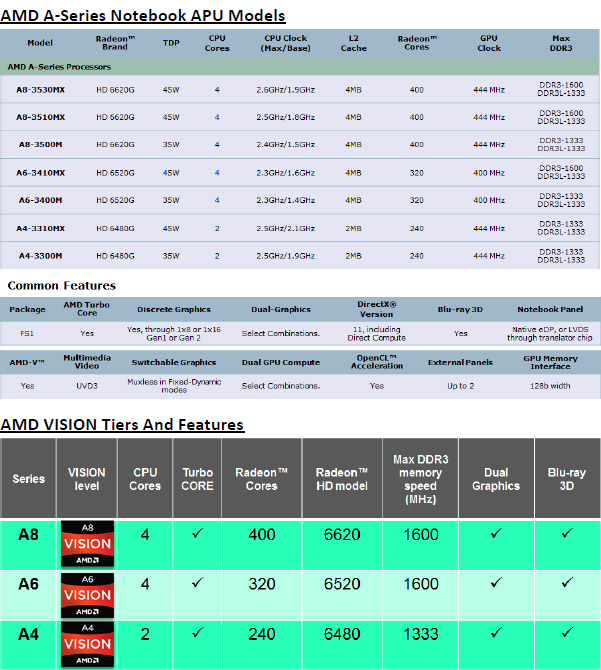Click the Dual Graphics checkmark in A4 row
Image resolution: width=601 pixels, height=670 pixels.
pos(496,632)
